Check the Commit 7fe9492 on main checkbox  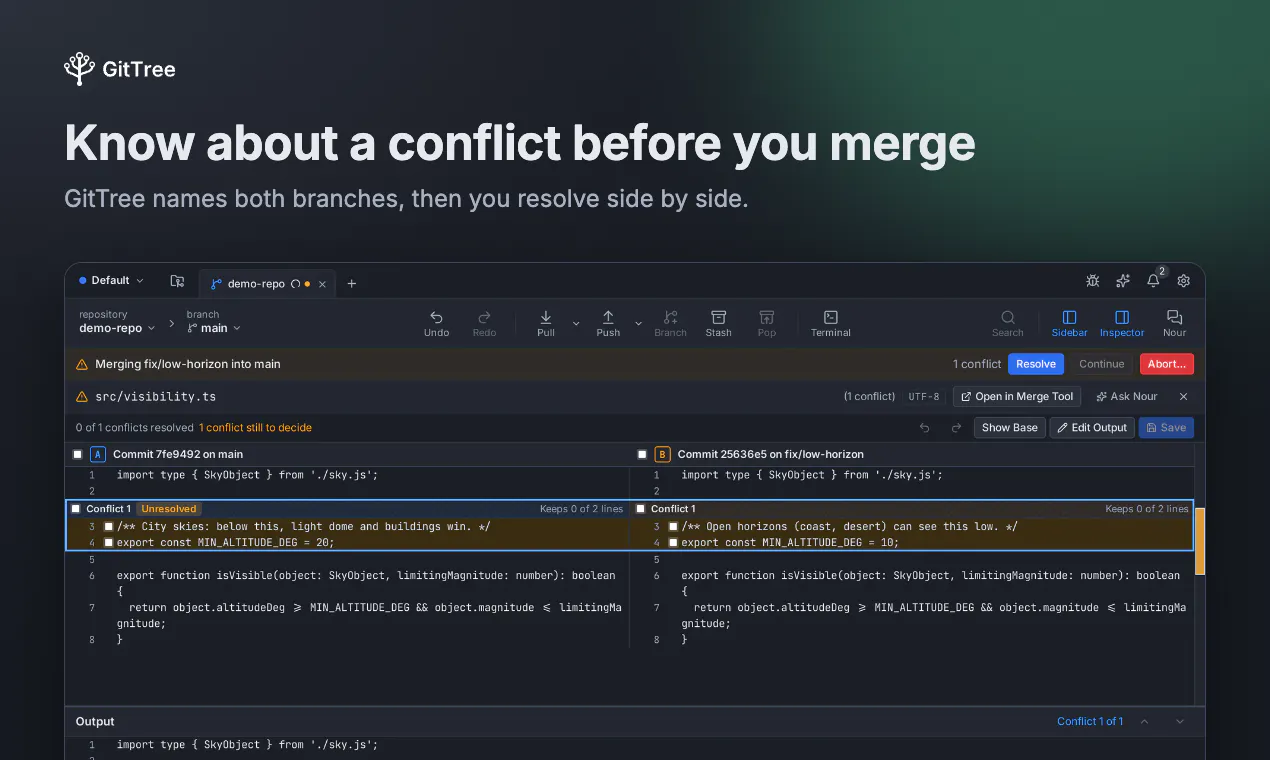pos(78,454)
